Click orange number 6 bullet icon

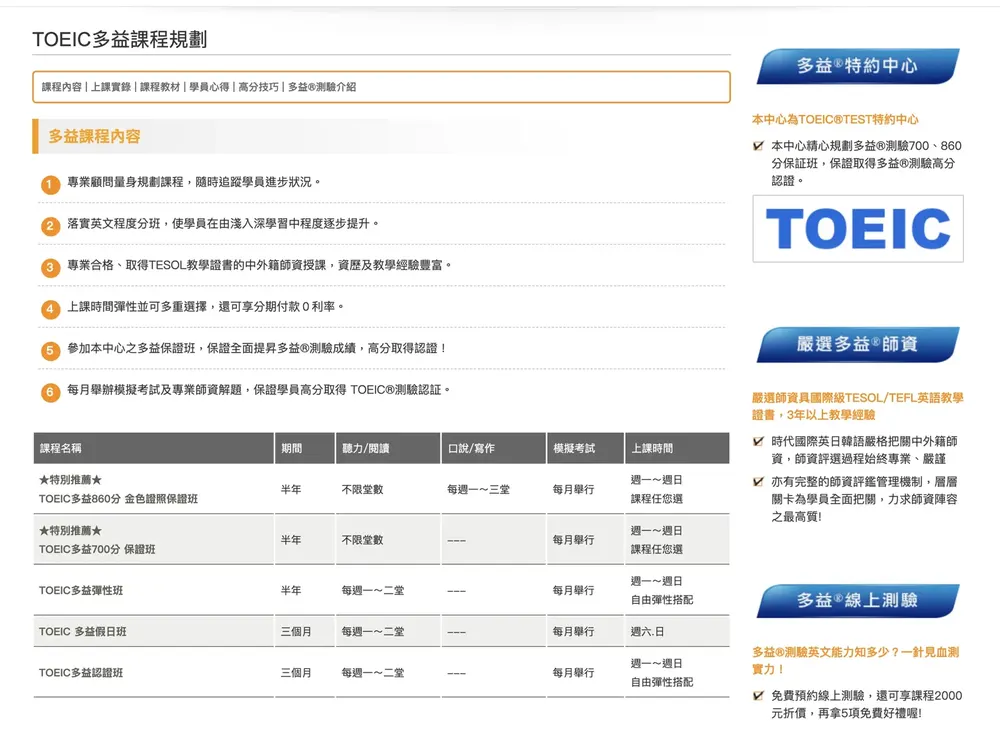coord(50,392)
